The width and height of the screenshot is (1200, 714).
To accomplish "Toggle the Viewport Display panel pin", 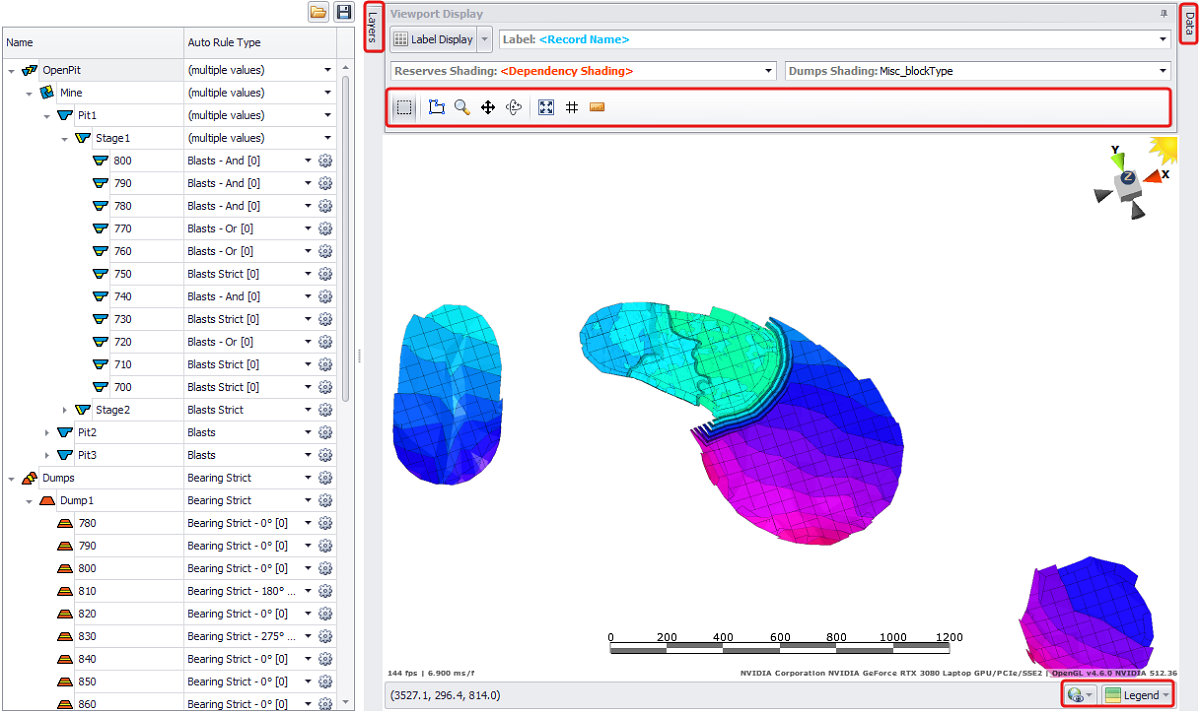I will pyautogui.click(x=1163, y=14).
